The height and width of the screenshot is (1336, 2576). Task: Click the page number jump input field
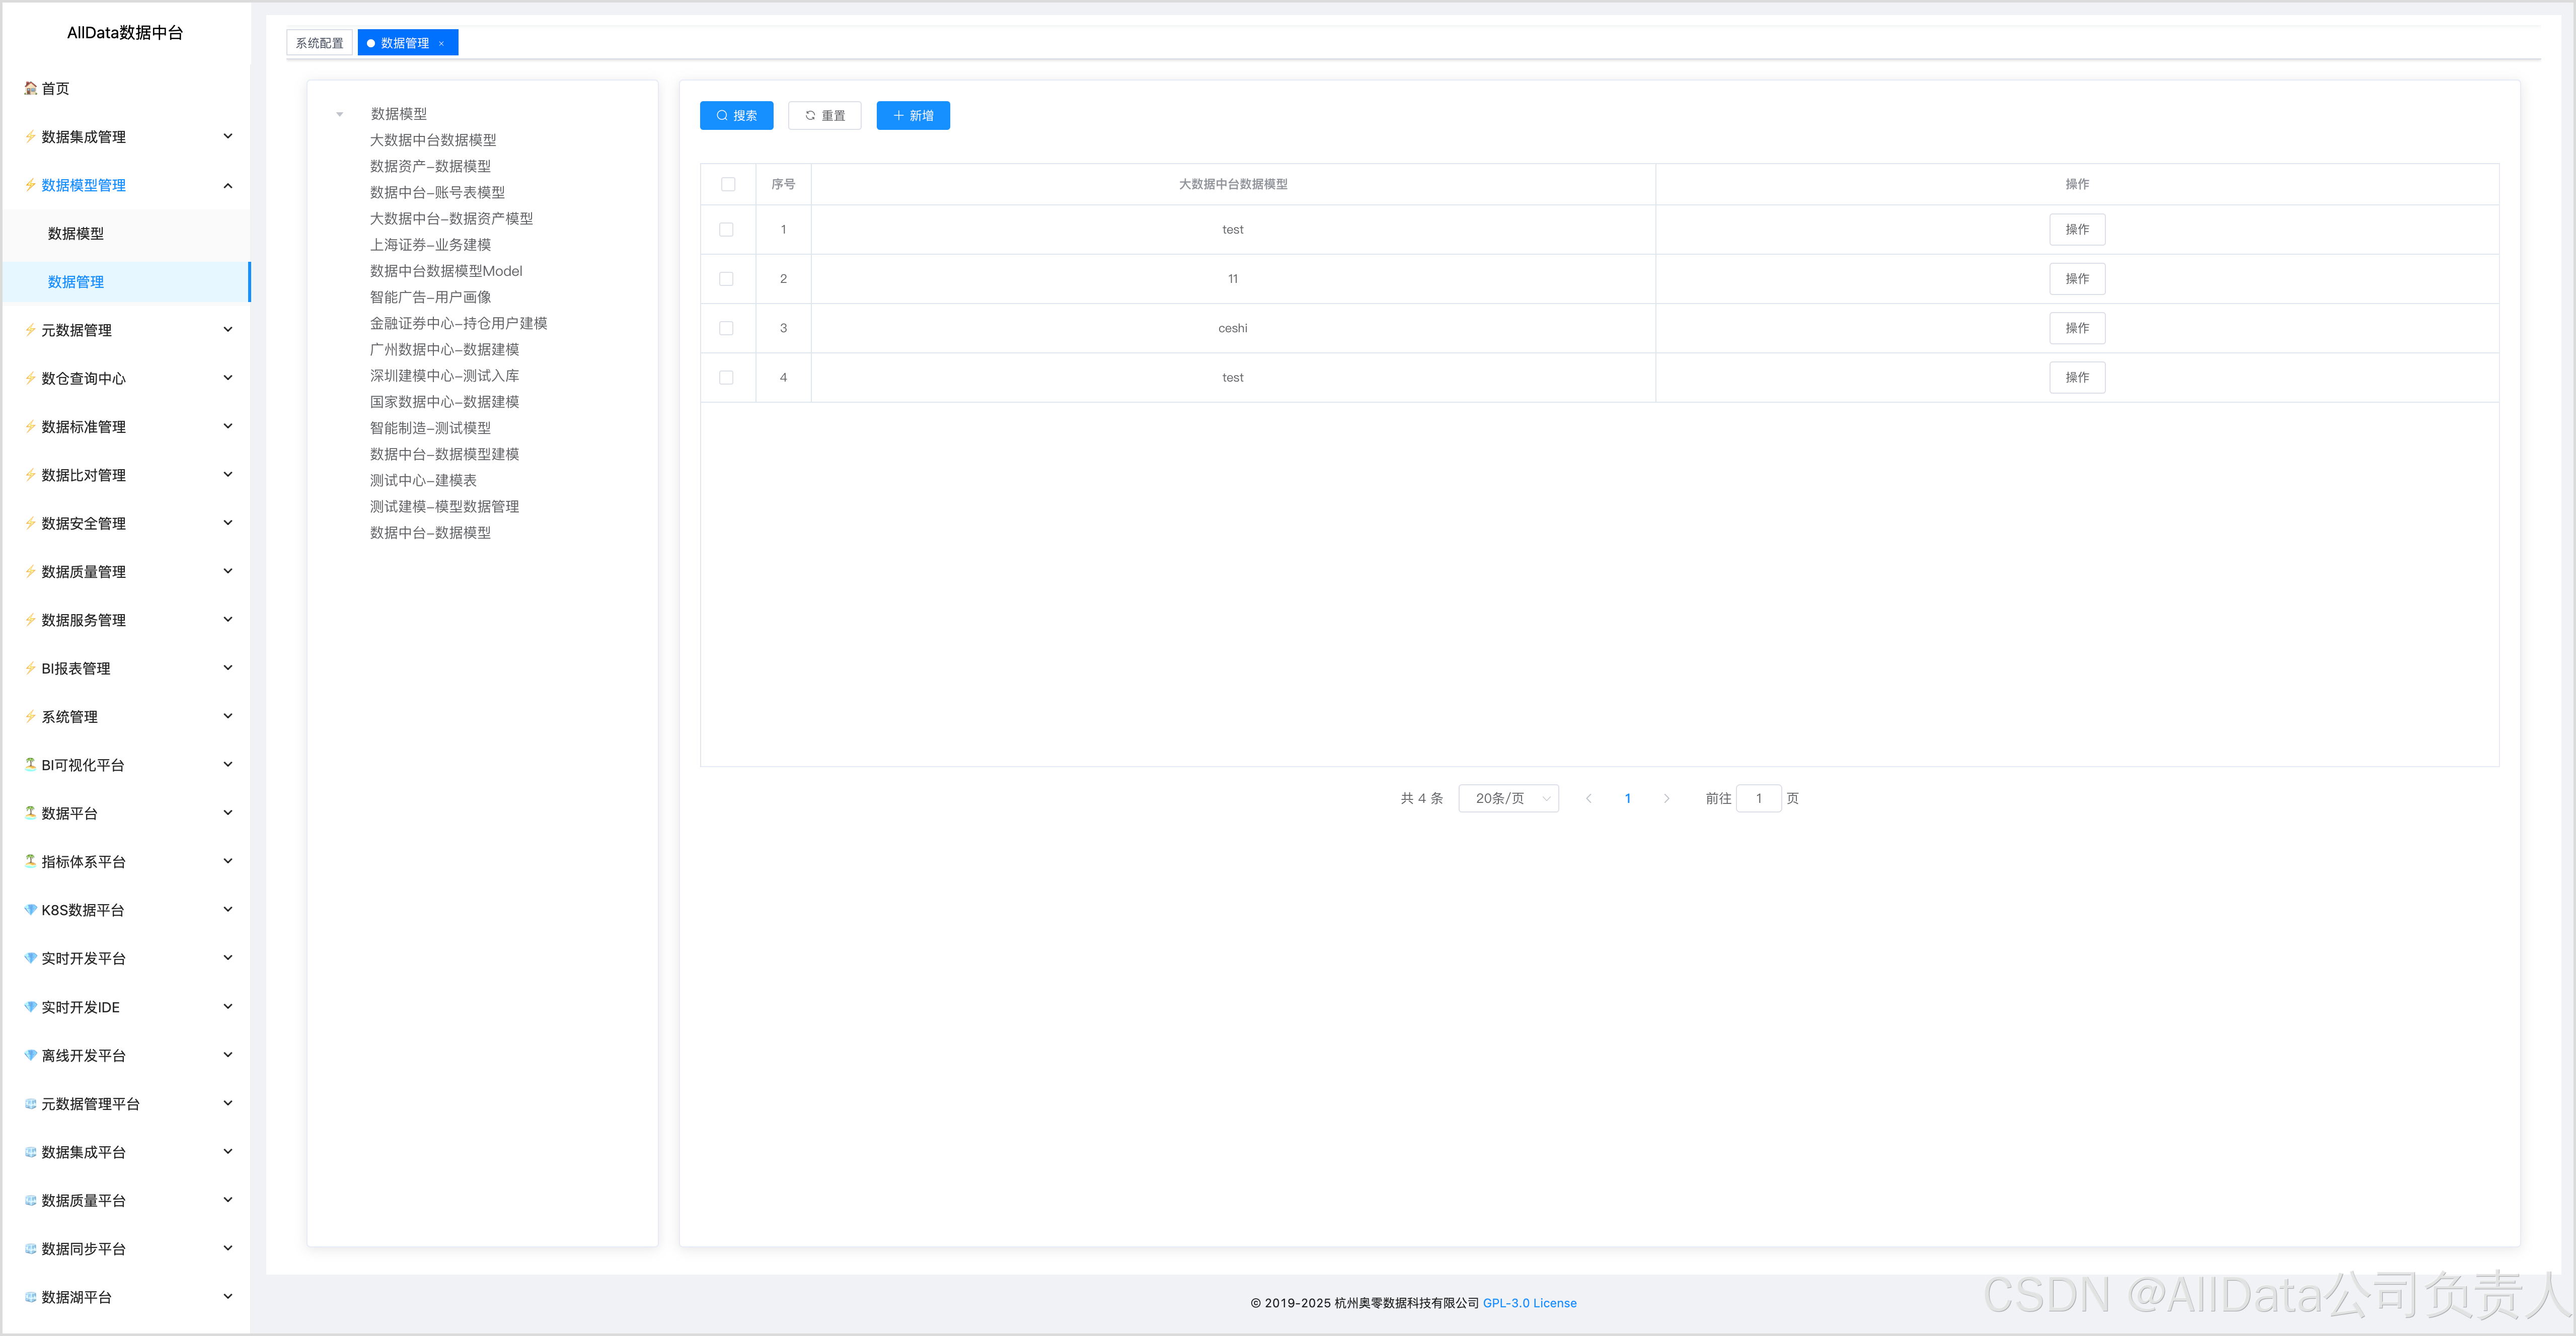pos(1758,798)
